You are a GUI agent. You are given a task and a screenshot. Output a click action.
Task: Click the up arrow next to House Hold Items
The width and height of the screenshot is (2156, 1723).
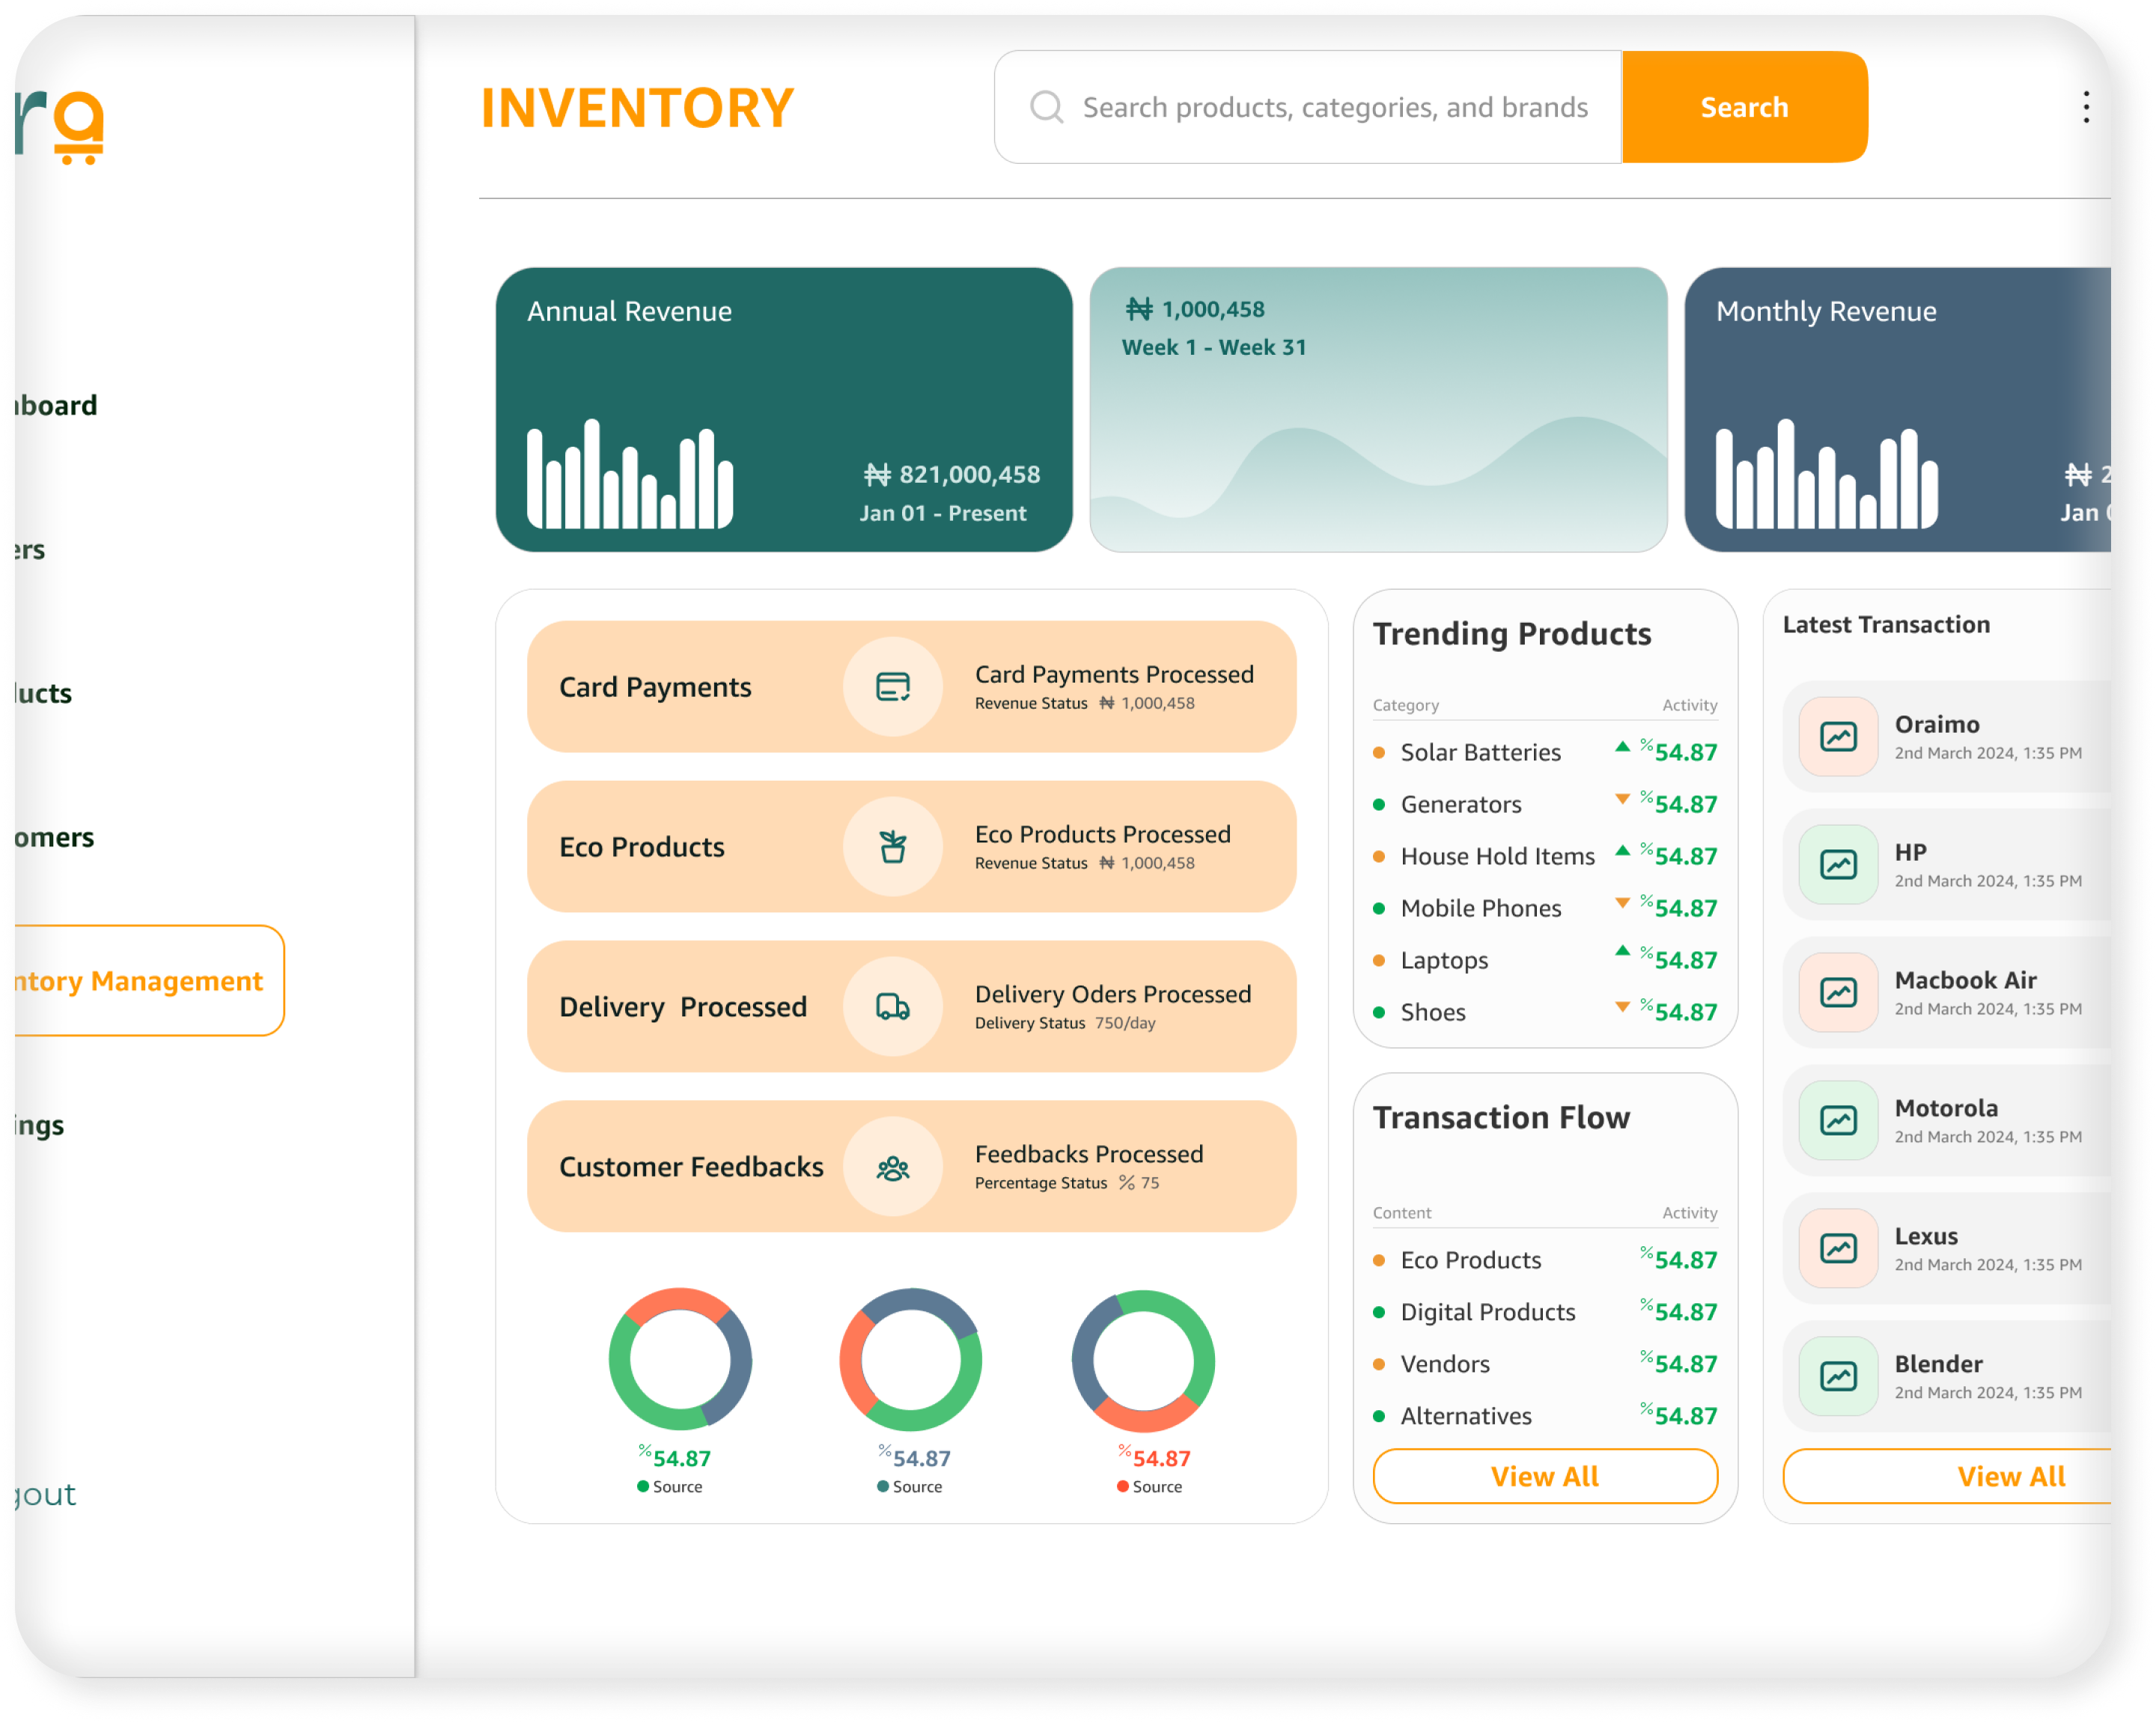pyautogui.click(x=1622, y=851)
